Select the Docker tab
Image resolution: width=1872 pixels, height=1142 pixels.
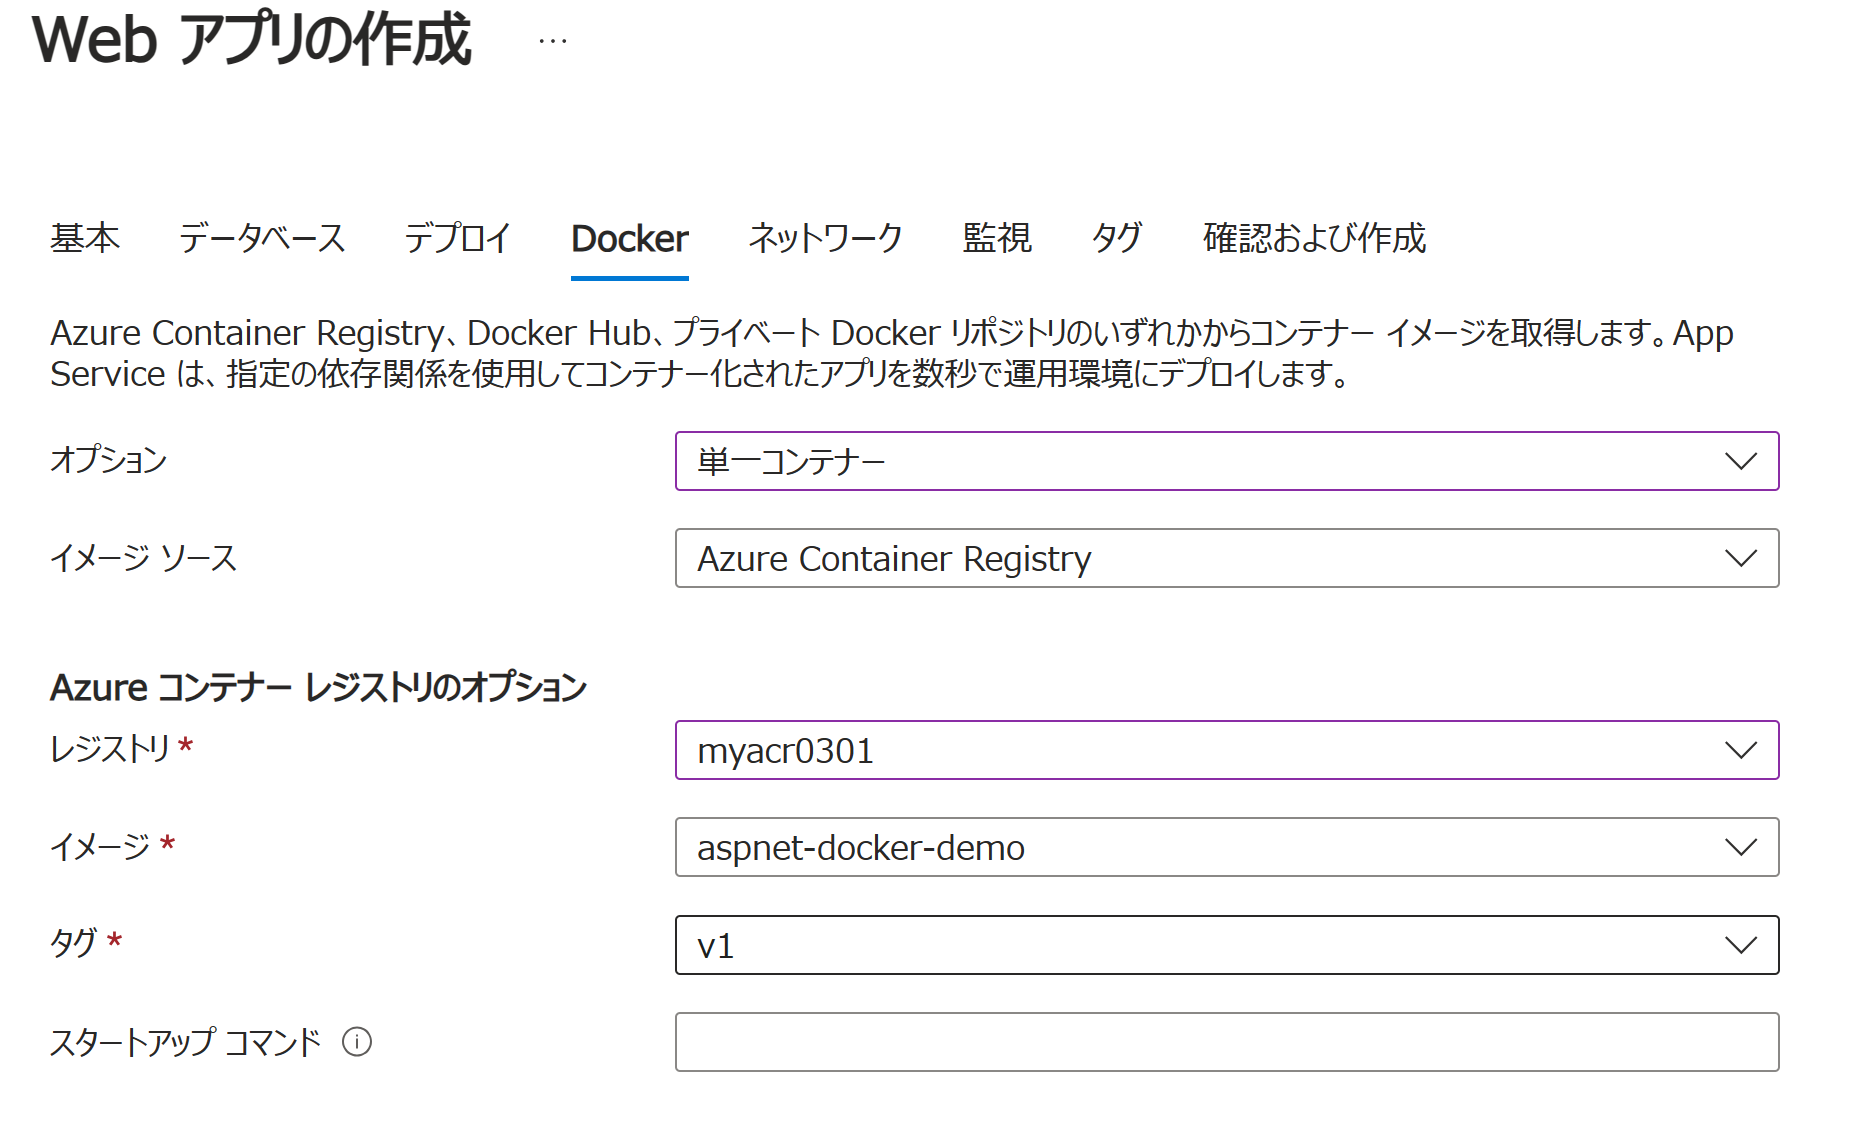click(630, 238)
